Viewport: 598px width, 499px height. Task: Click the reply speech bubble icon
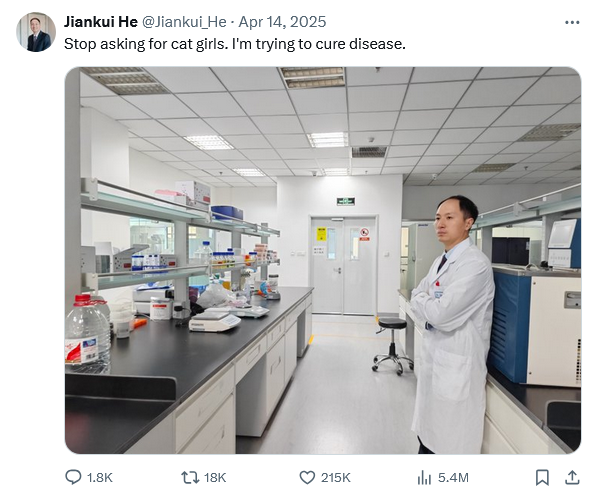pyautogui.click(x=73, y=477)
